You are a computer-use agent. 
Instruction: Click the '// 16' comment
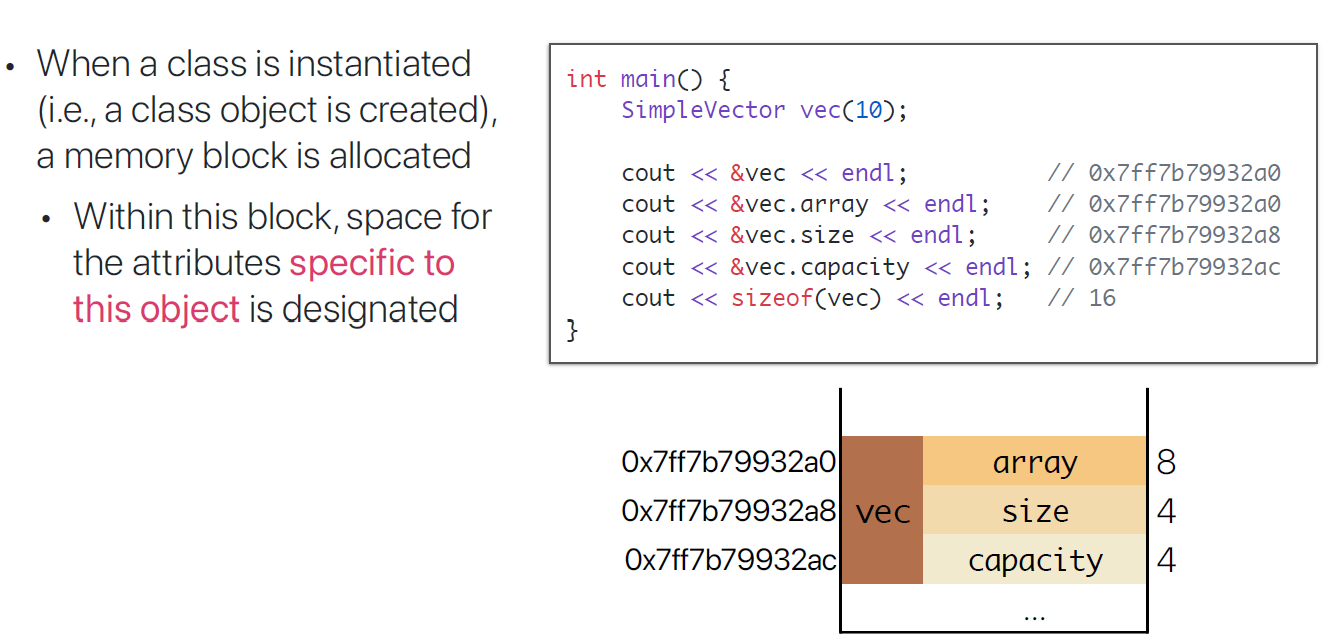[x=1081, y=298]
